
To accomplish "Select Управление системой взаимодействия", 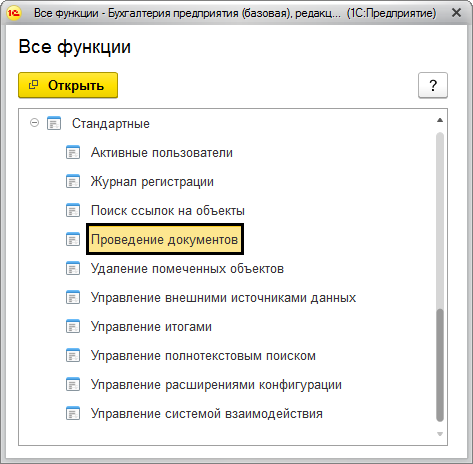I will 207,414.
